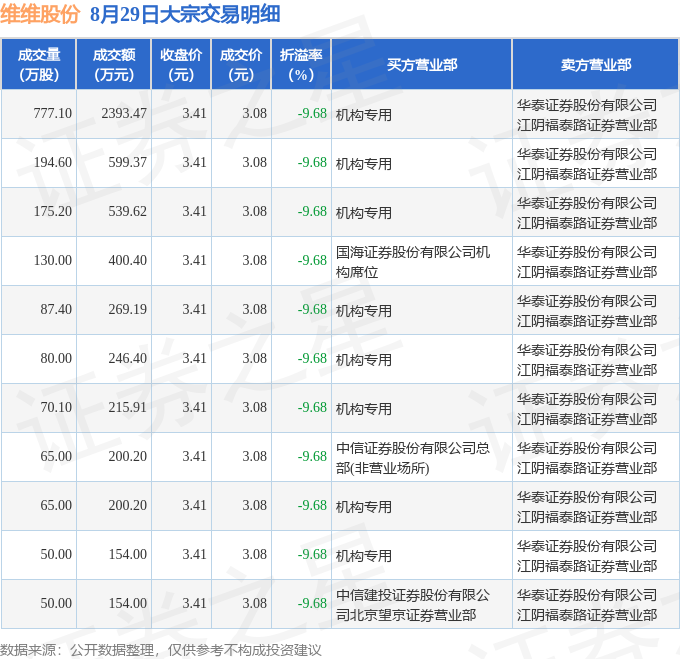Click closing price 3.41 in 87.40 row
Screen dimensions: 680x659
click(194, 310)
